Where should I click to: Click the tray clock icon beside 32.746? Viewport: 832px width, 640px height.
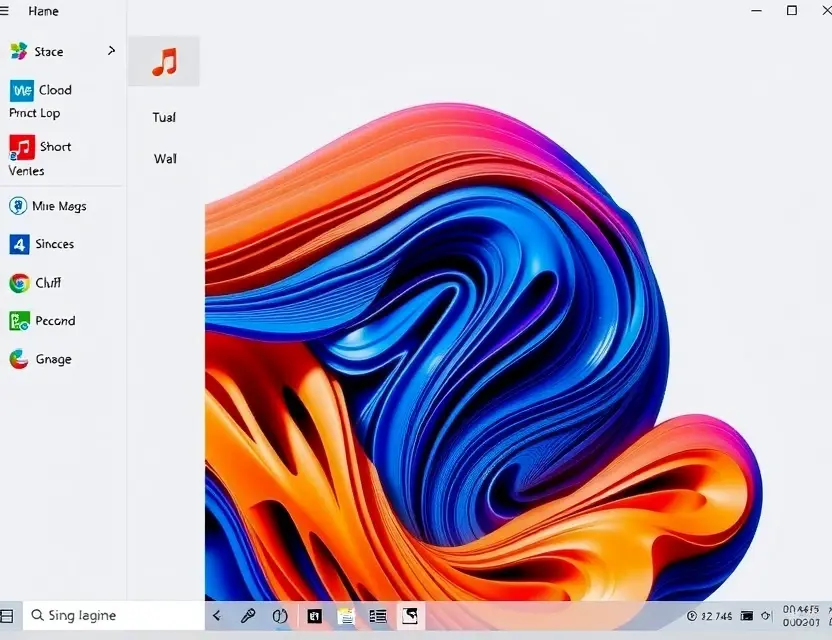(692, 616)
